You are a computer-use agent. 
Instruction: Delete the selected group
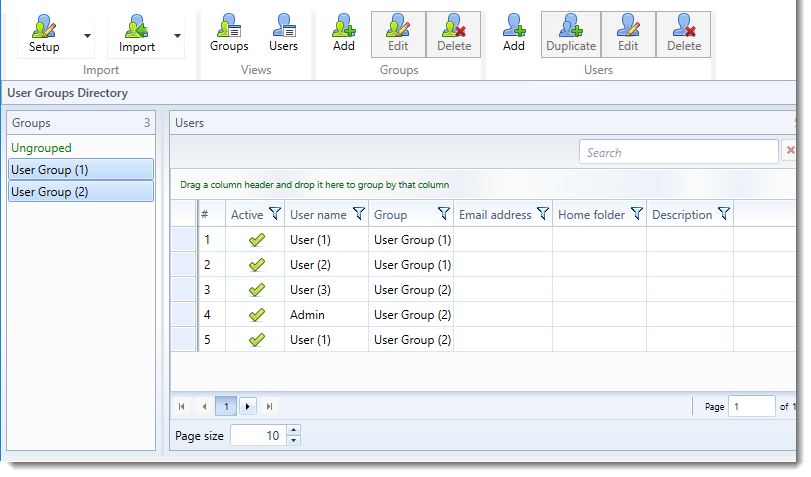[x=453, y=34]
